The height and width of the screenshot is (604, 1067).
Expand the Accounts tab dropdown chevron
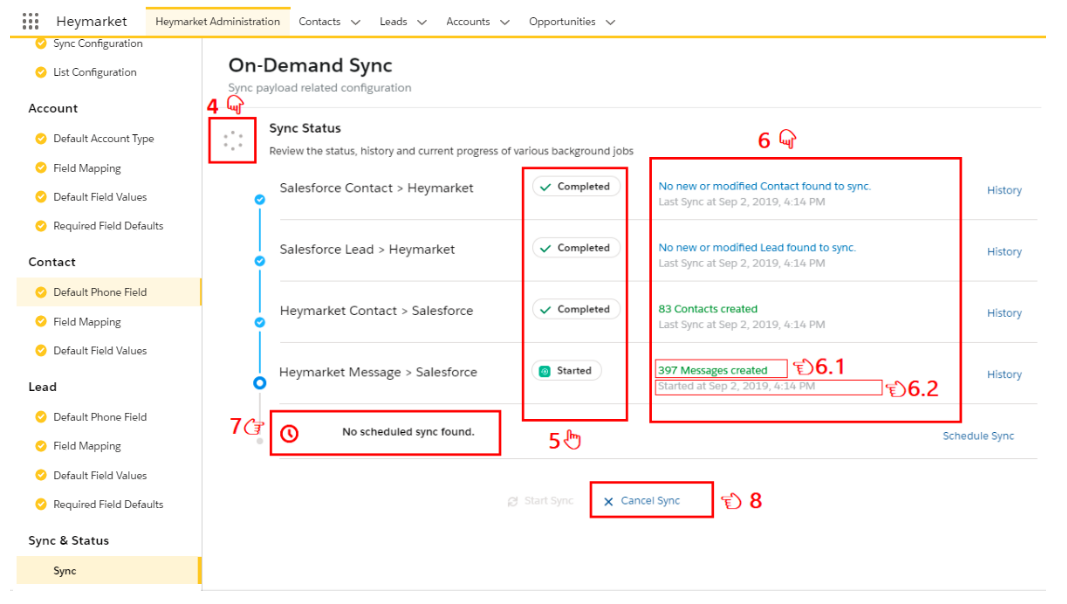tap(505, 22)
